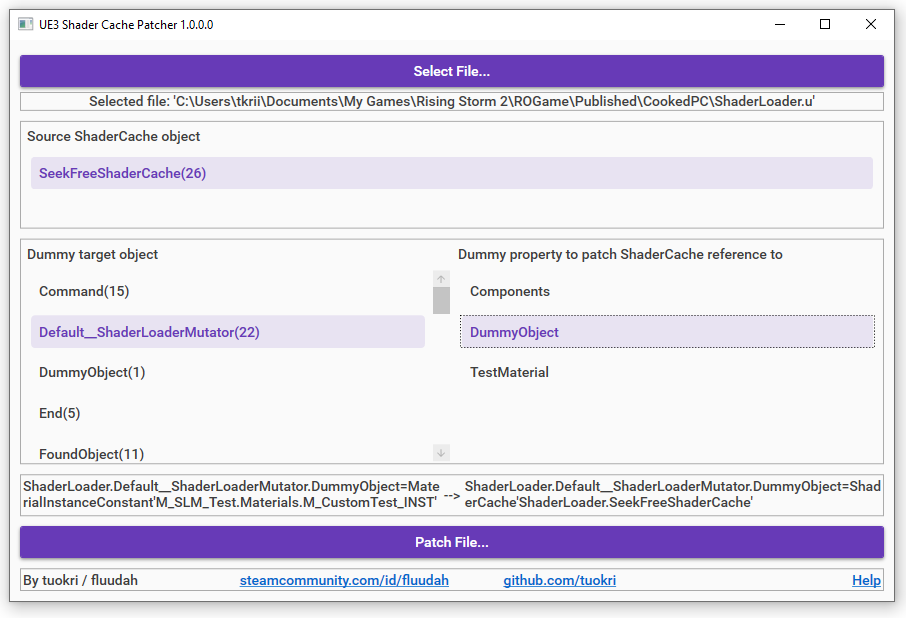Maximize the UE3 Shader Cache Patcher window
The width and height of the screenshot is (906, 618).
tap(825, 24)
